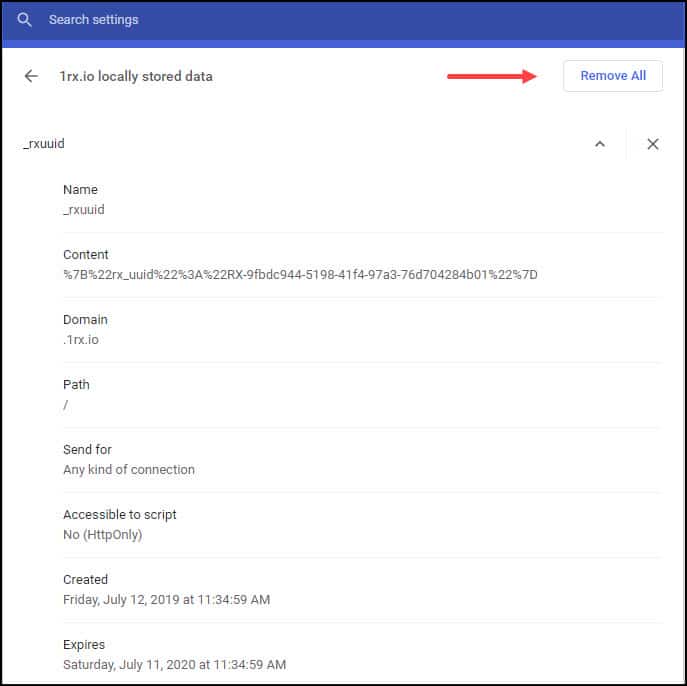Screen dimensions: 687x686
Task: Click the Remove All button
Action: (x=613, y=76)
